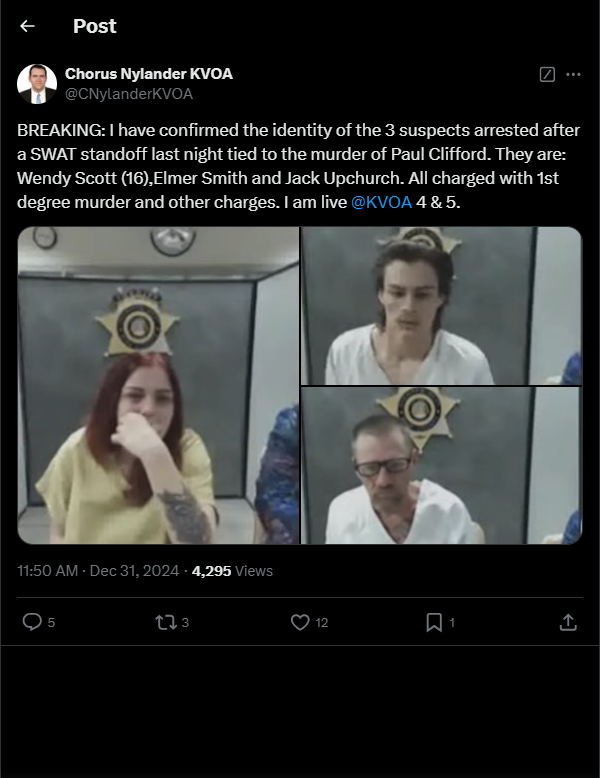Open the bottom-right photo of man in glasses
This screenshot has width=600, height=778.
441,466
